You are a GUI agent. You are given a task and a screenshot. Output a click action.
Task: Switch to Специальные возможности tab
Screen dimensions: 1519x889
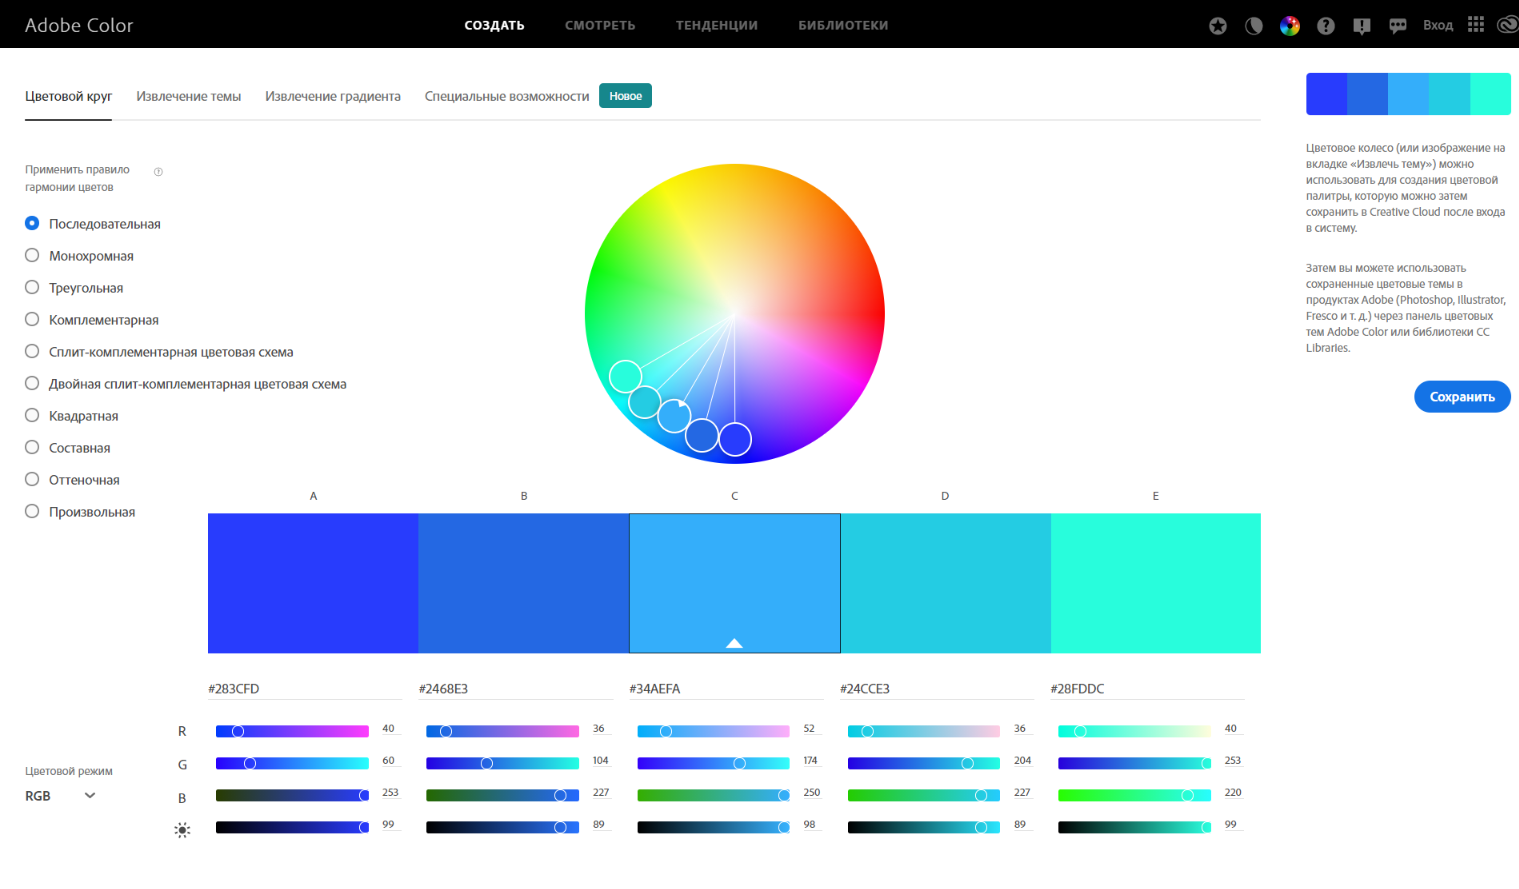click(x=507, y=97)
